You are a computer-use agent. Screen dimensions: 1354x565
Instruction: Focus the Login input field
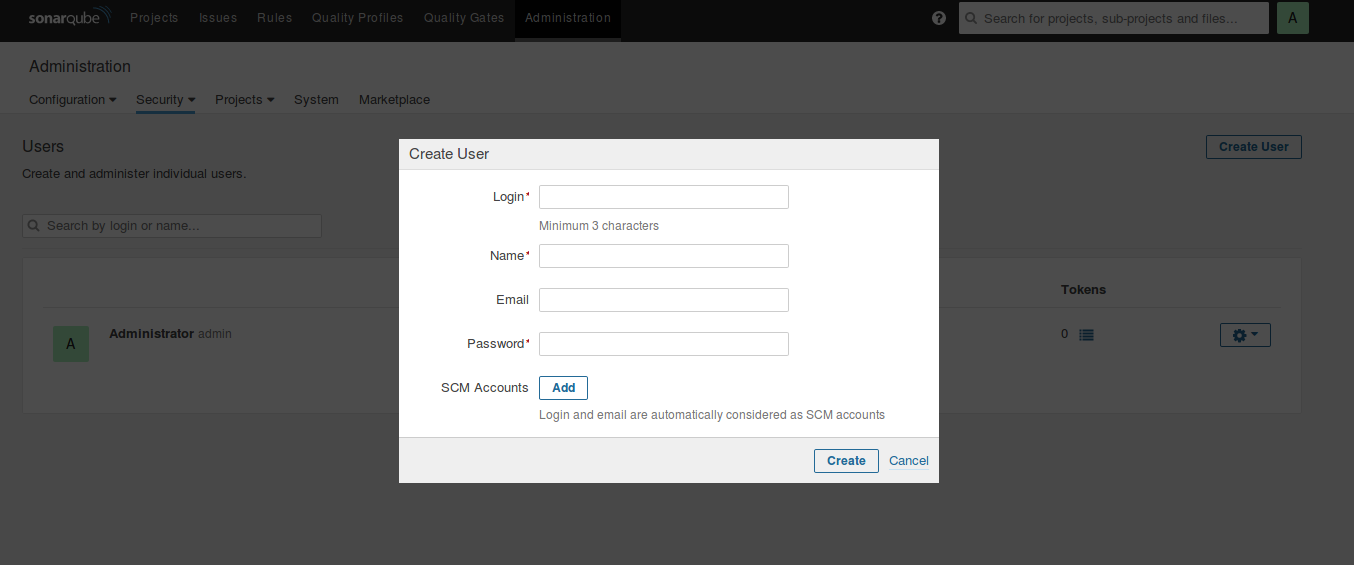tap(664, 197)
